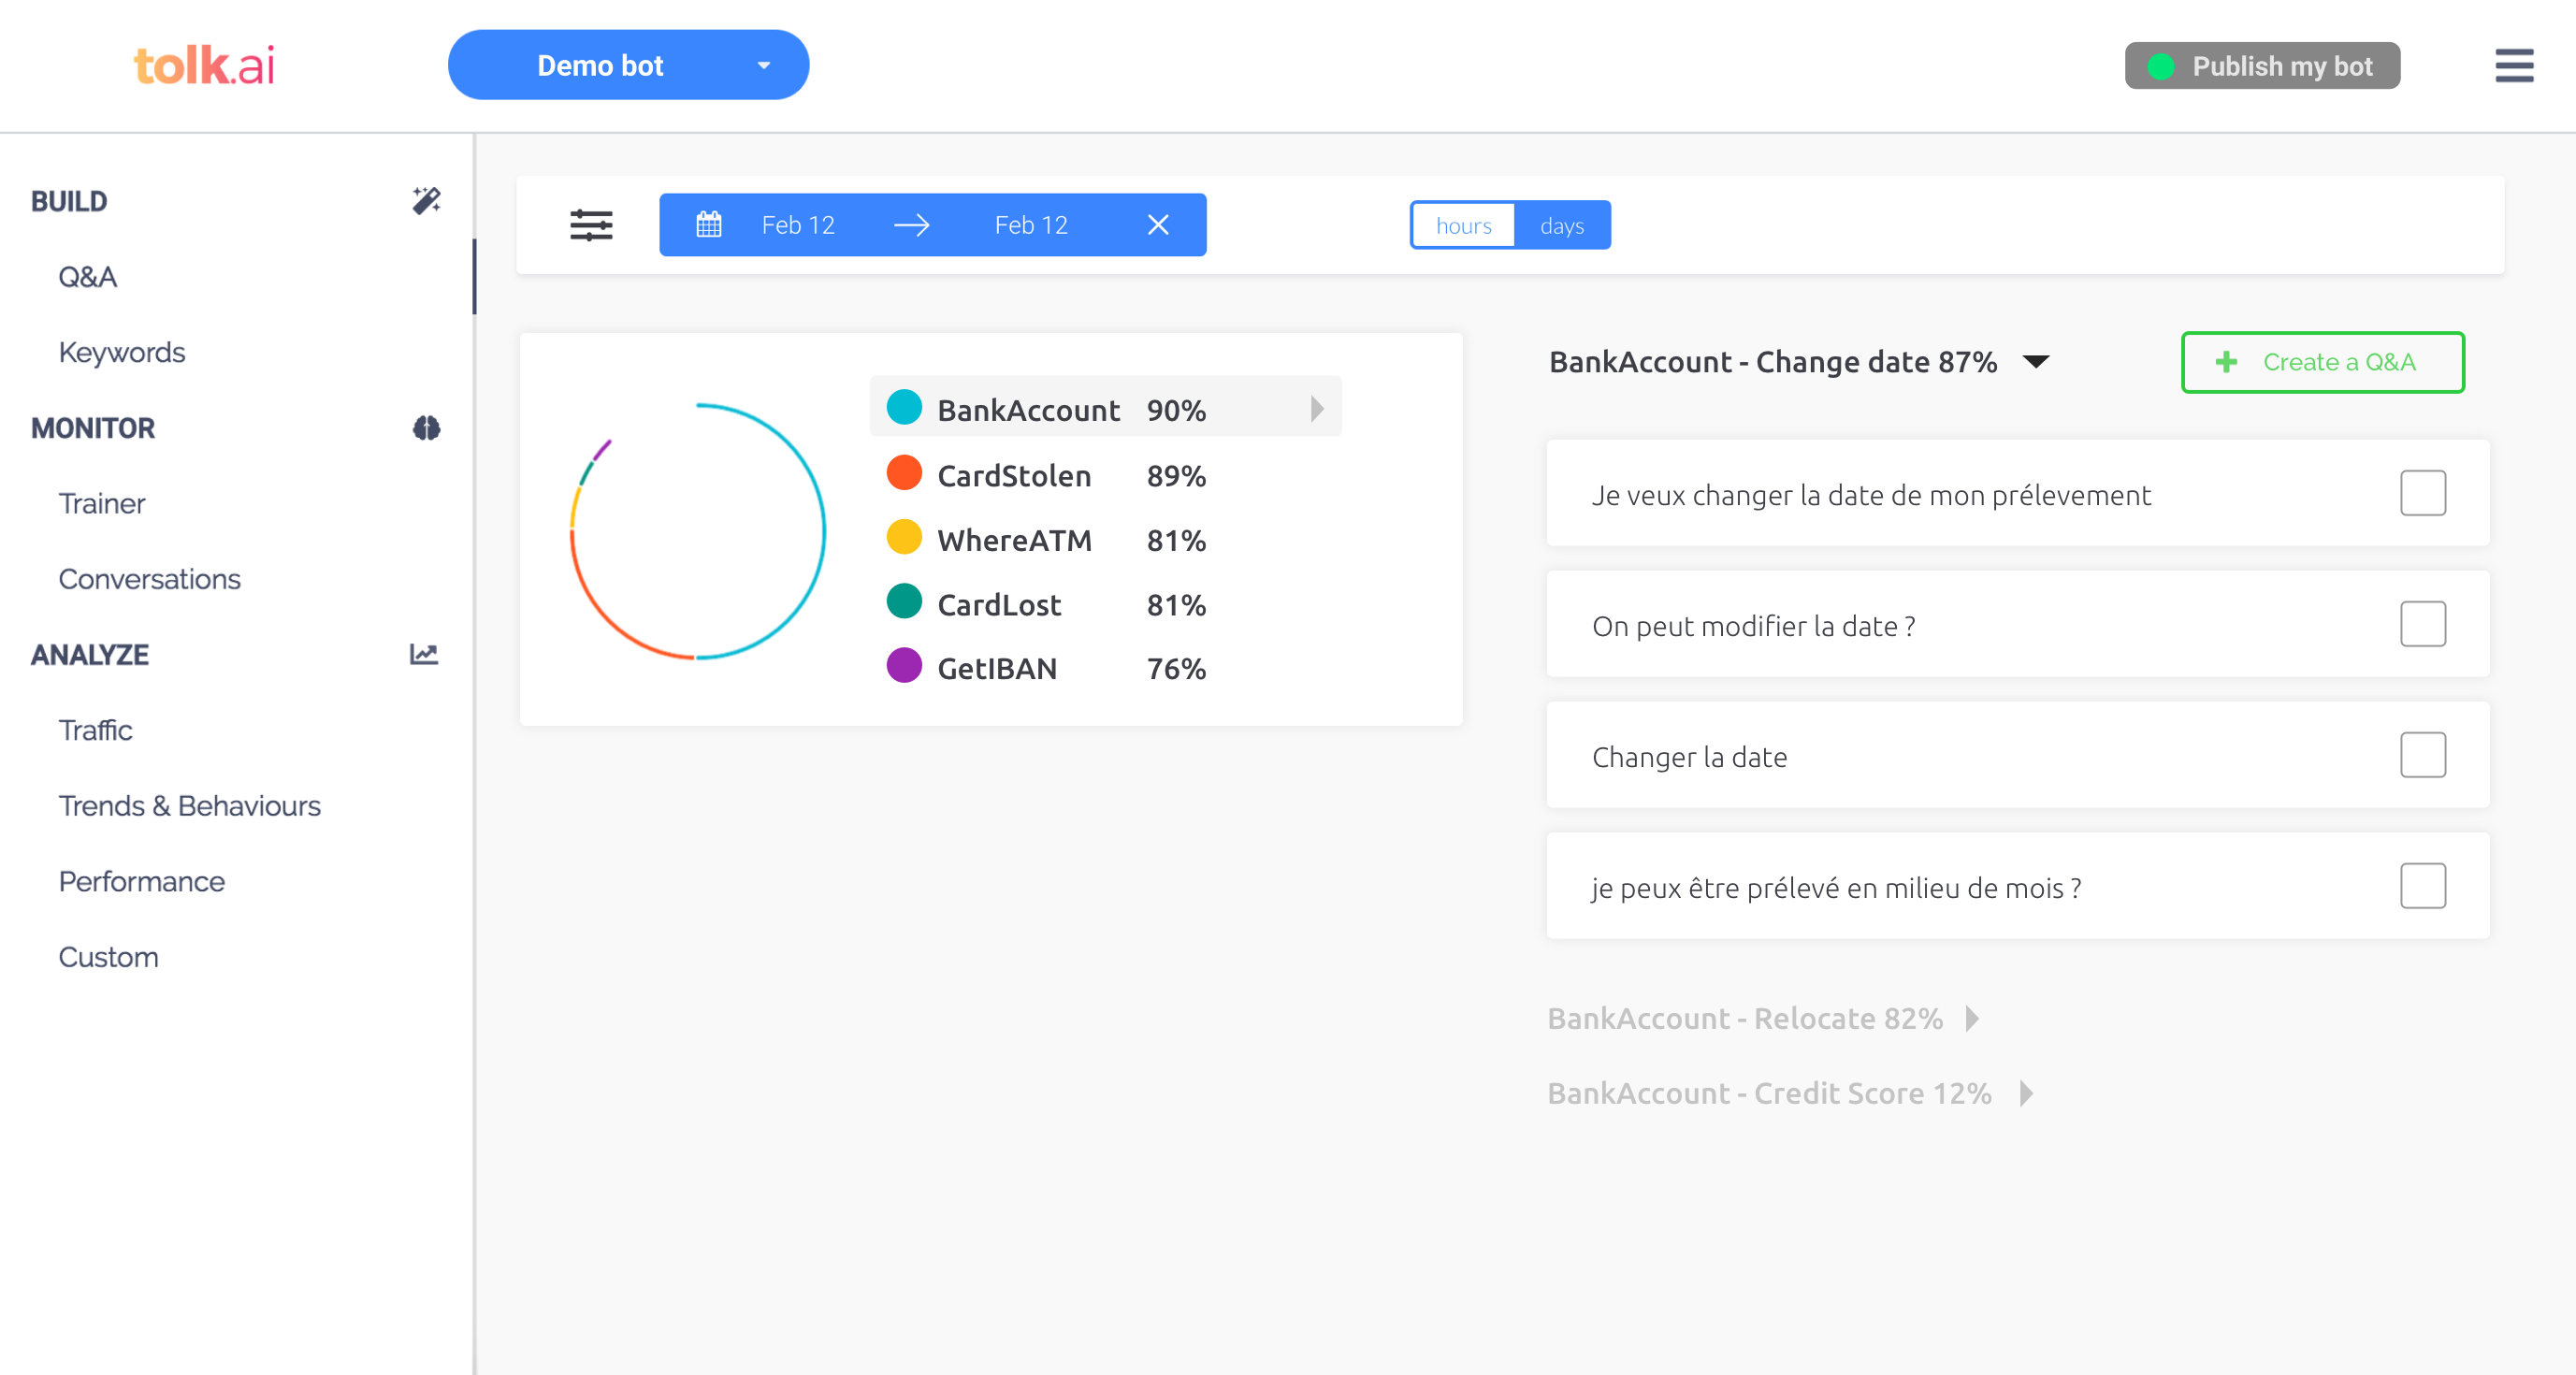This screenshot has height=1375, width=2576.
Task: Check 'Je veux changer la date' checkbox
Action: pos(2422,493)
